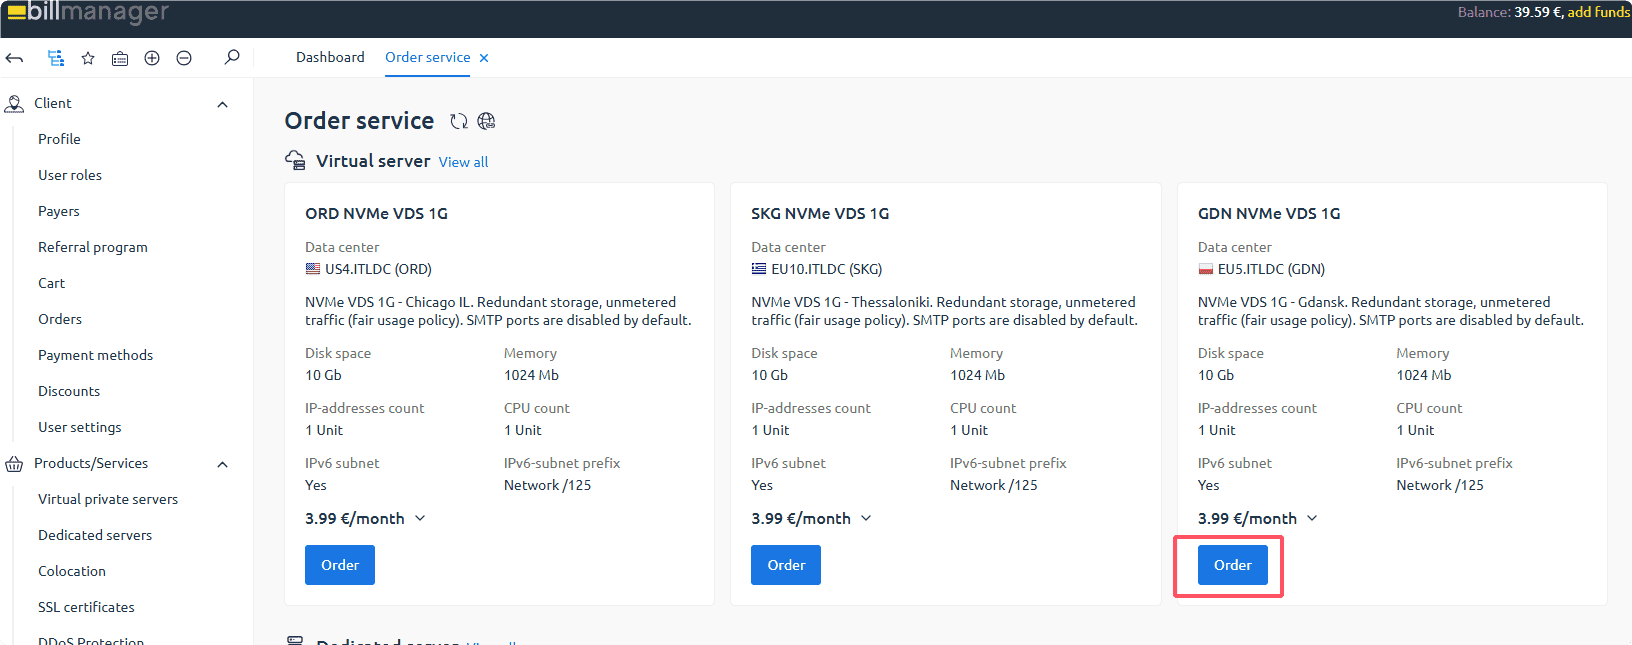Open Dedicated servers in the sidebar
Image resolution: width=1632 pixels, height=645 pixels.
[95, 535]
